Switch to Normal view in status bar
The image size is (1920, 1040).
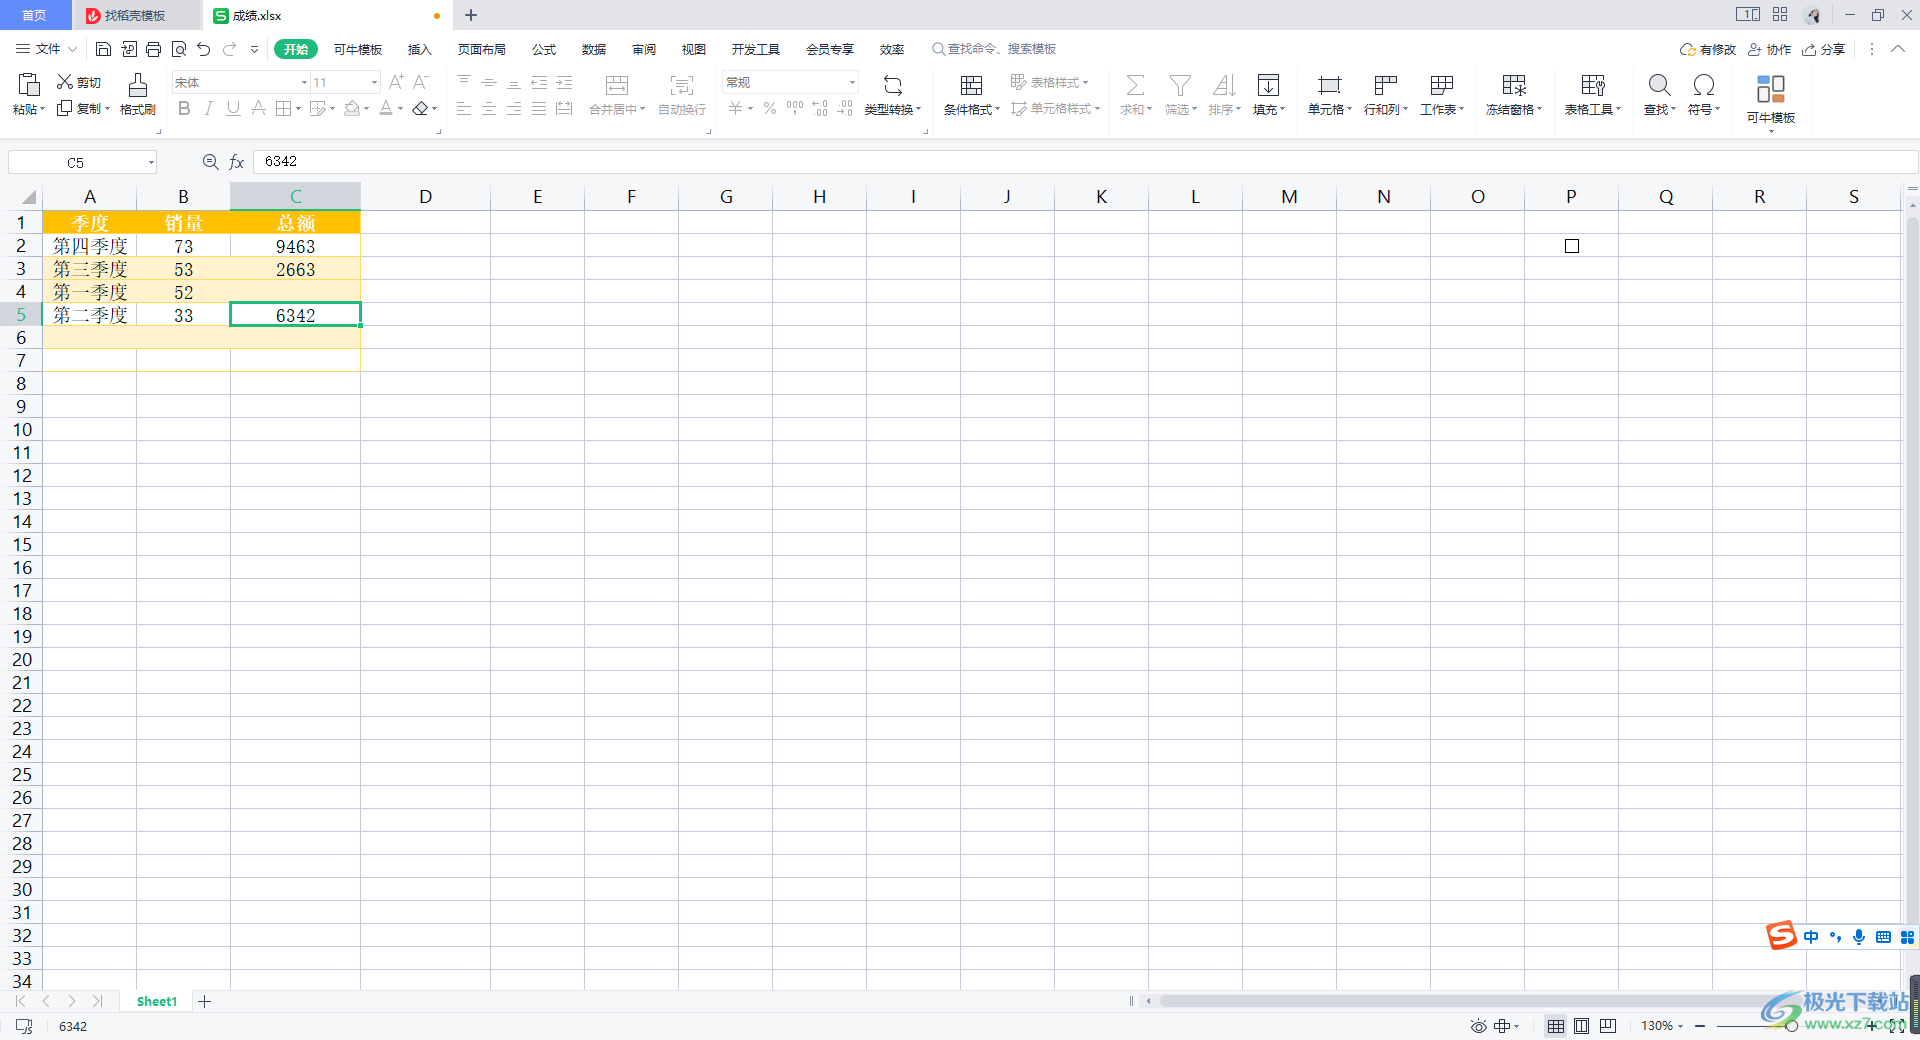(x=1556, y=1026)
